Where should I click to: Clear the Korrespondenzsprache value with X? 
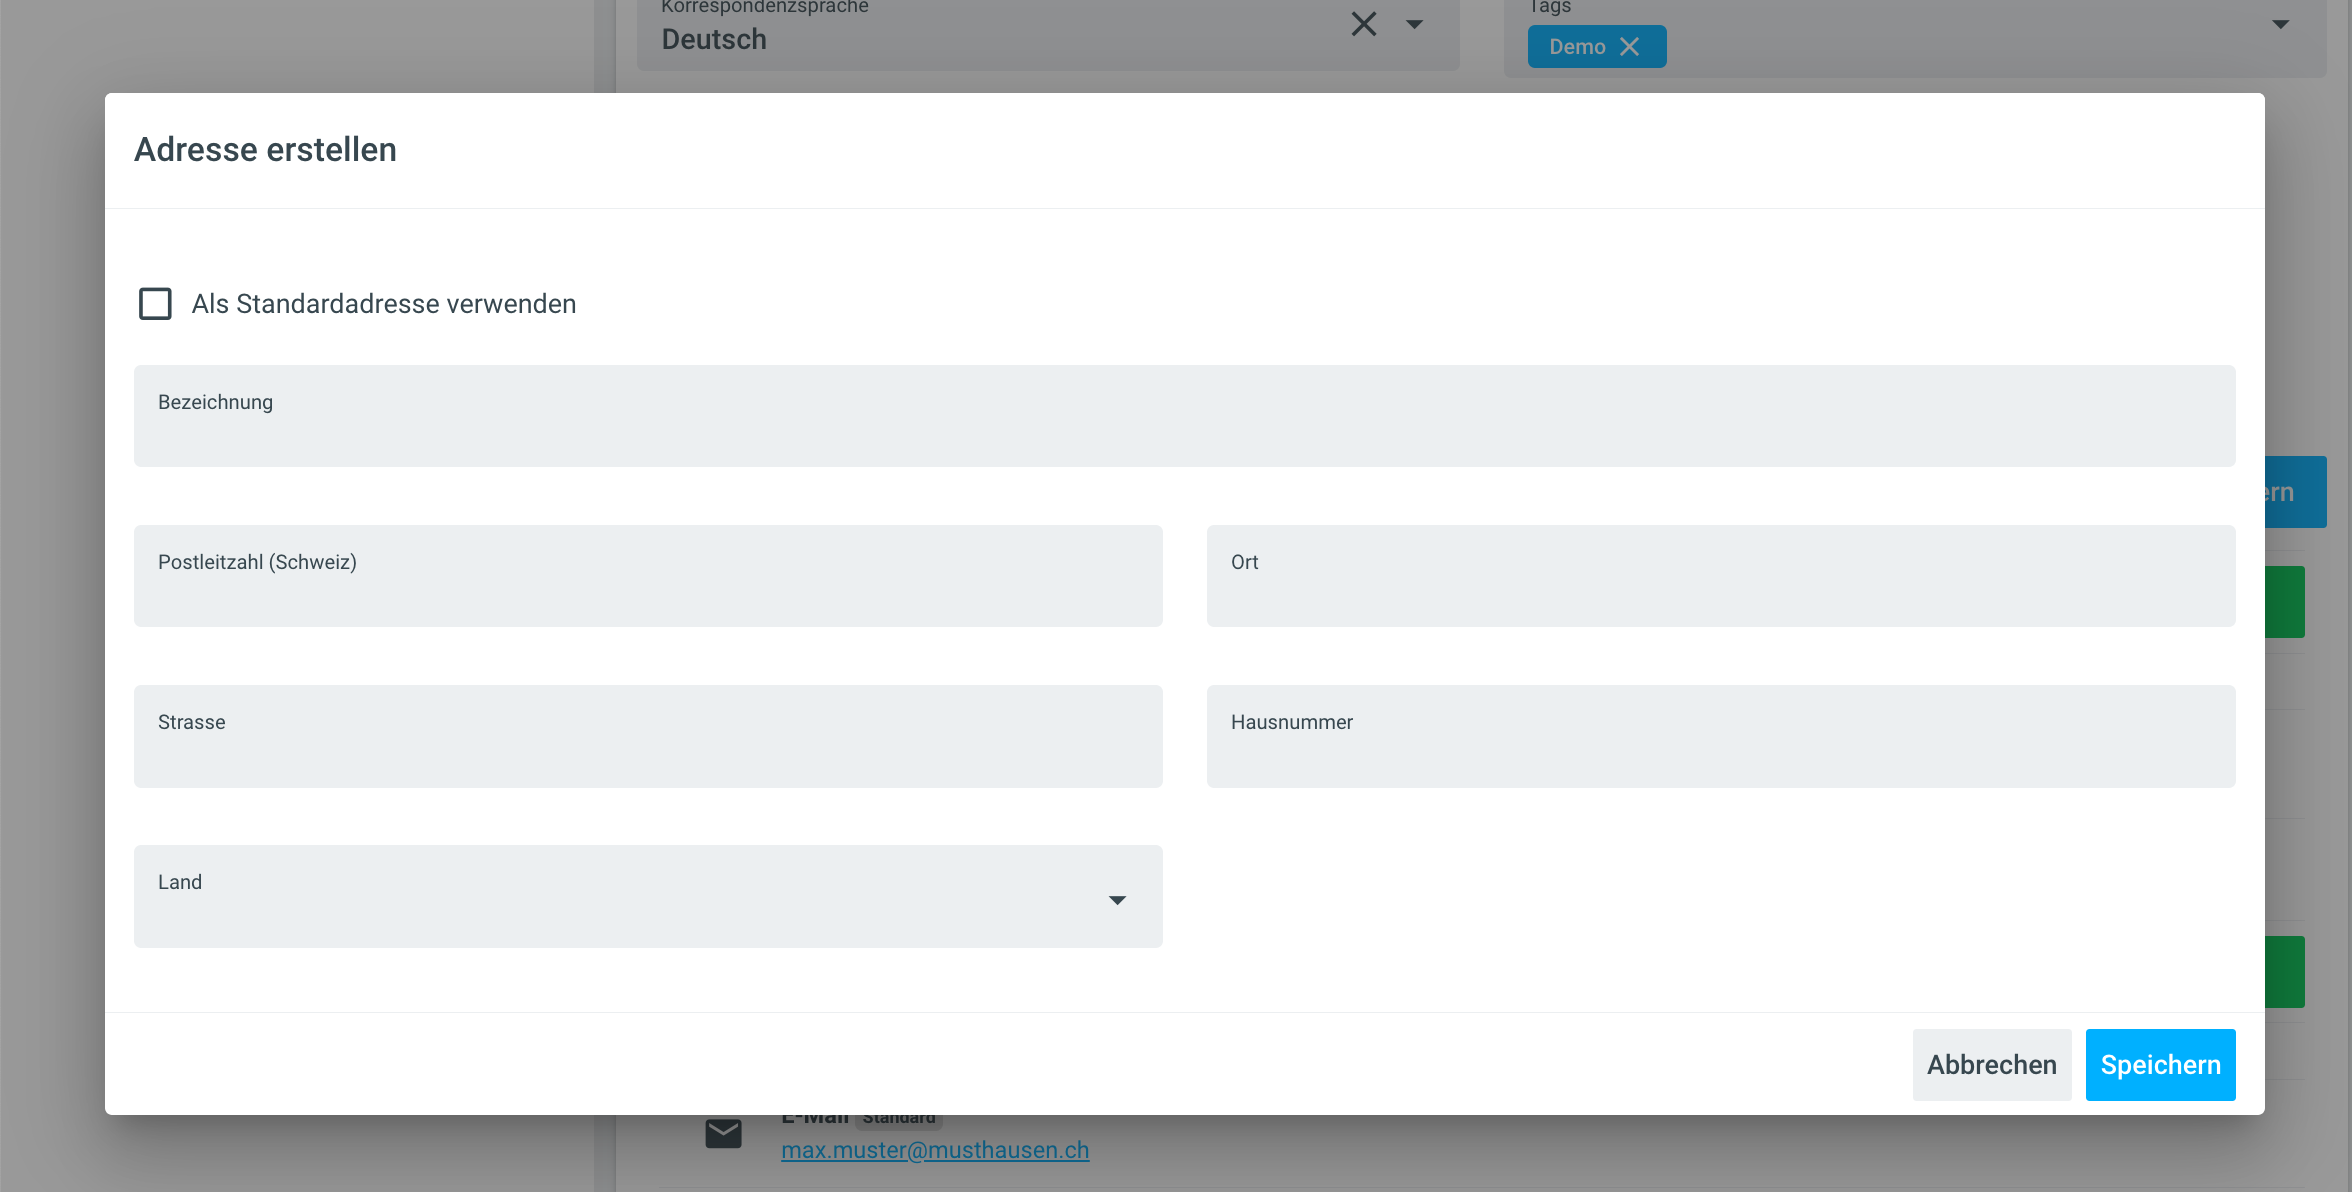(x=1364, y=24)
